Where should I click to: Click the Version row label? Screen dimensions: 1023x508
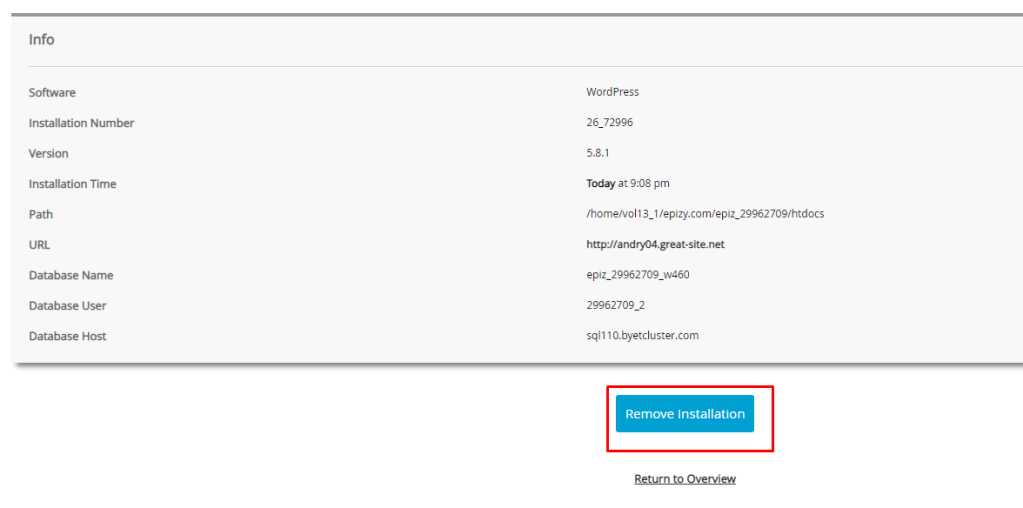coord(49,154)
